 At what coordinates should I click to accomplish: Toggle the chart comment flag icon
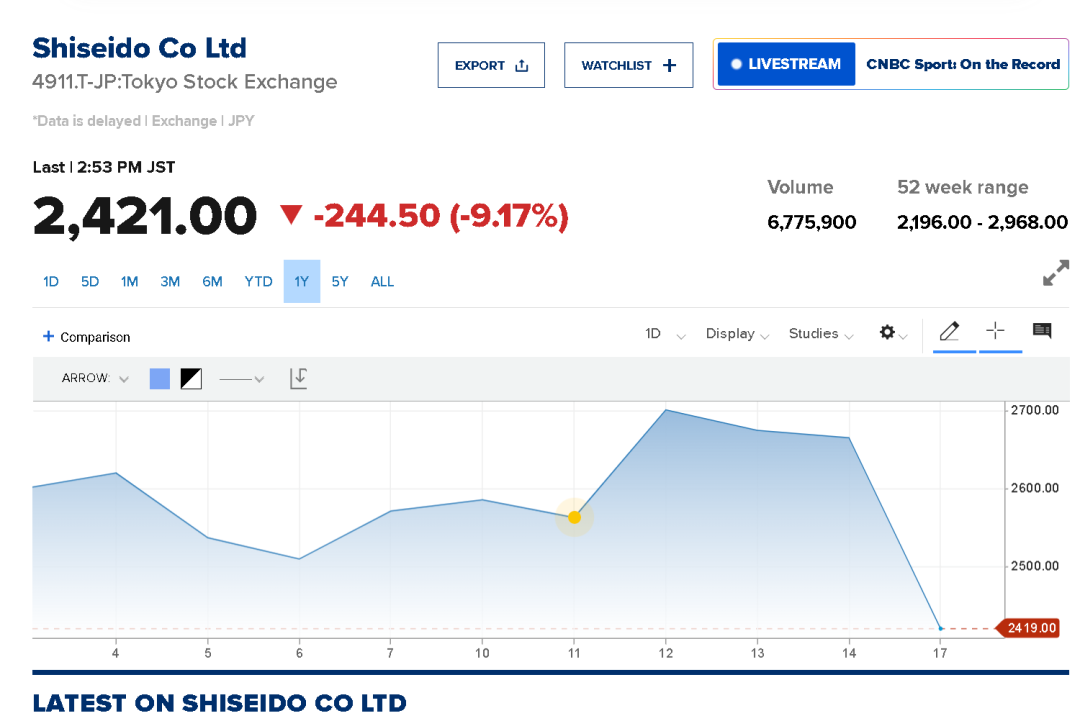1042,331
